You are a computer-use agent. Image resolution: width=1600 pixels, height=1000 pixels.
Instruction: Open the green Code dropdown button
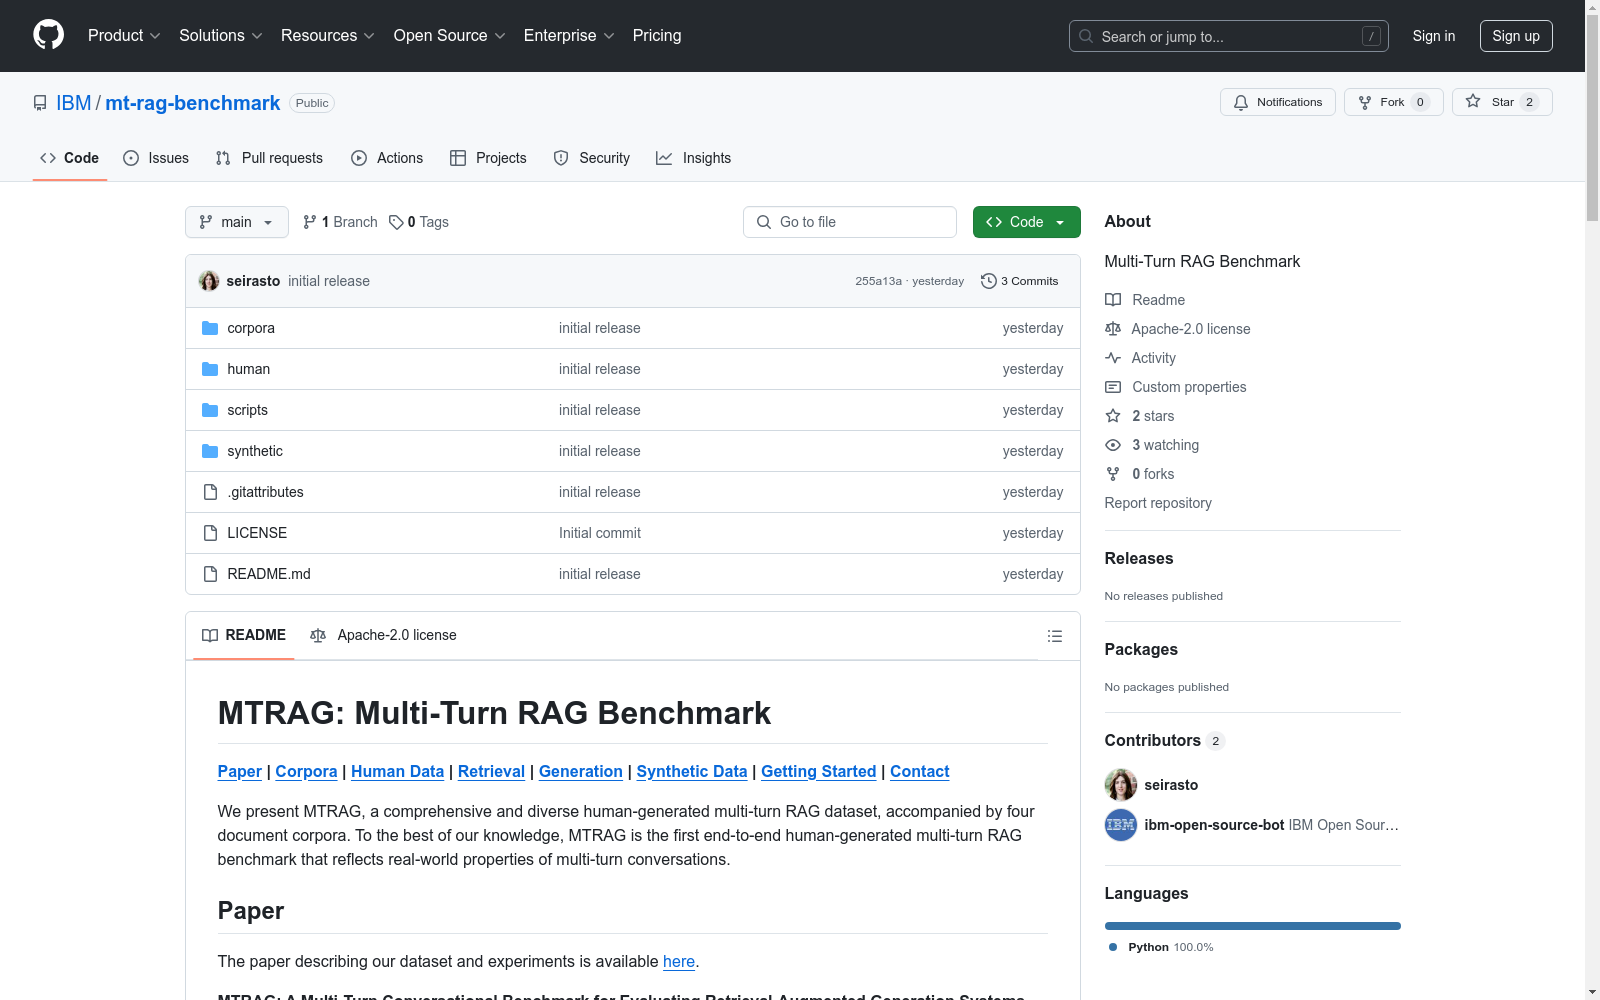[1026, 222]
